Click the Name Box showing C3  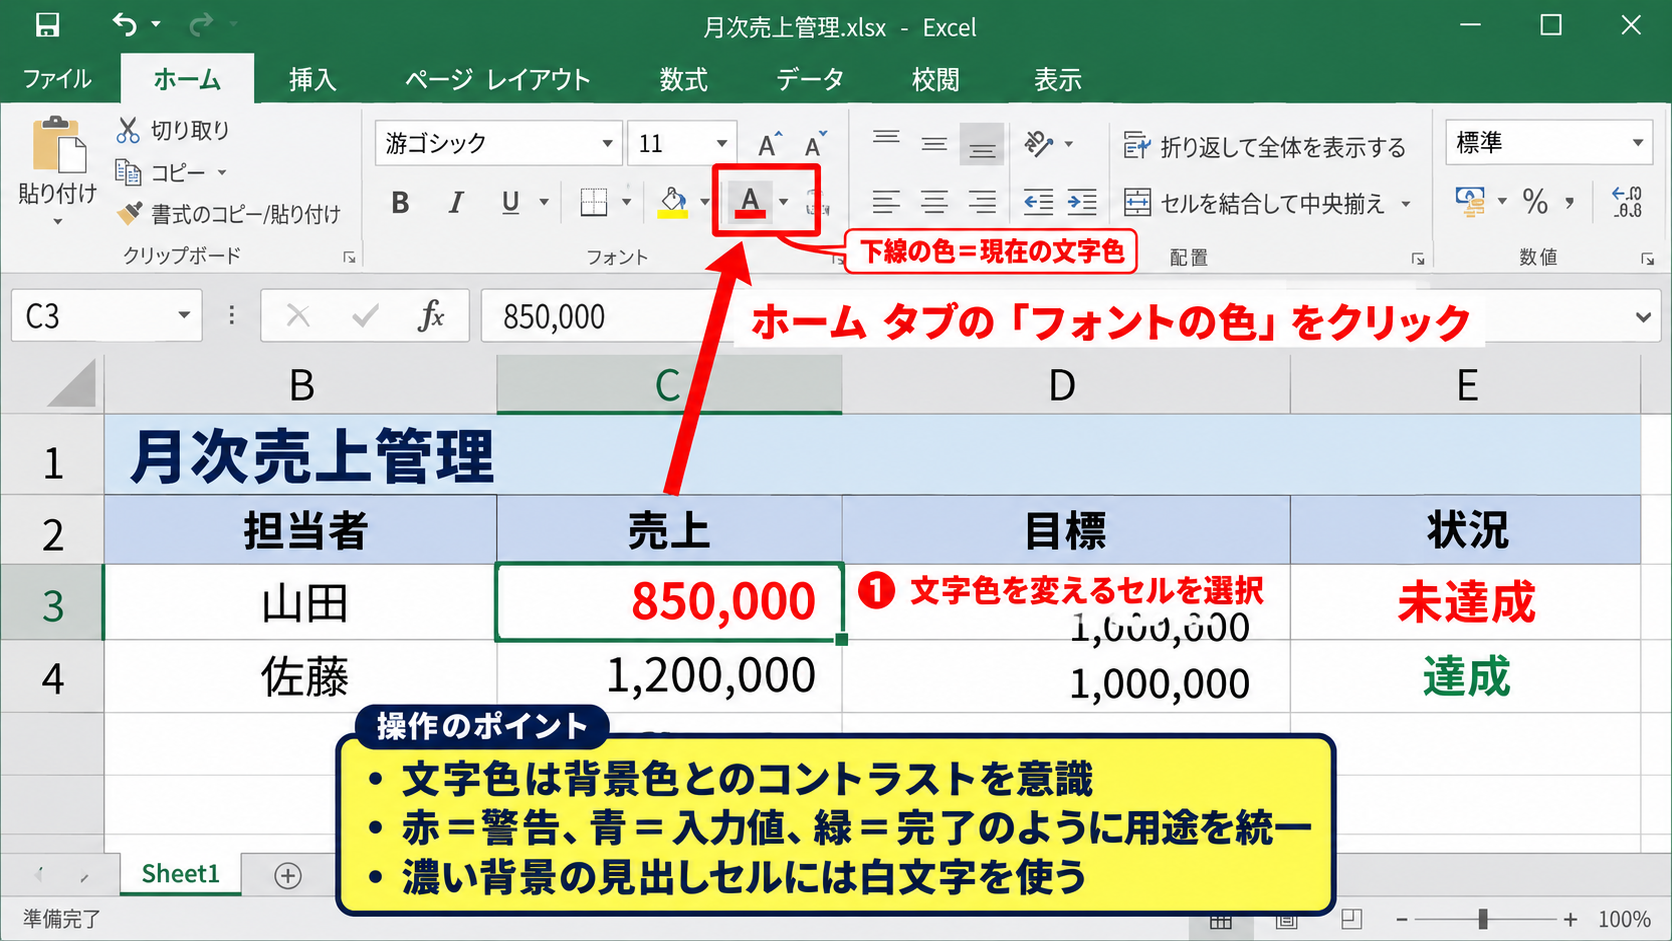(107, 316)
